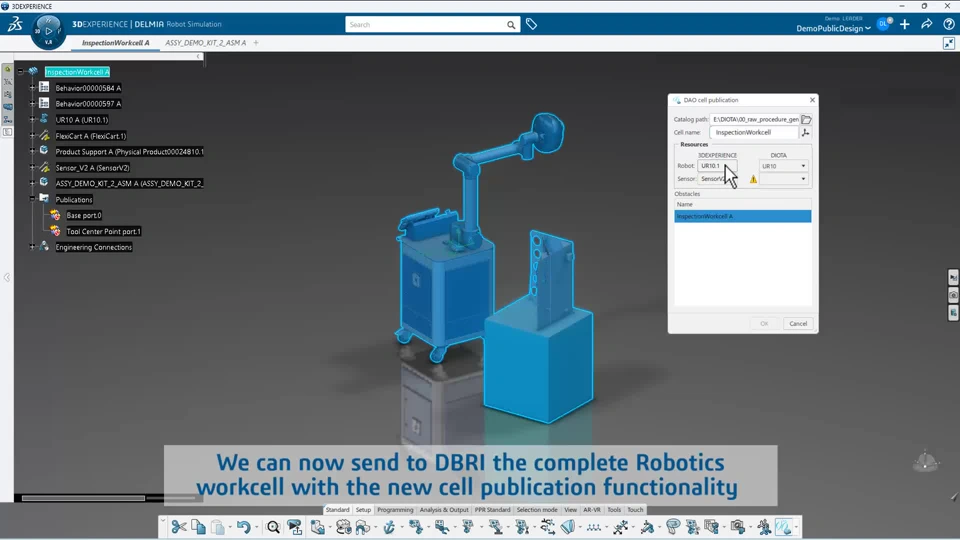Click the Share arrow icon in the header

click(926, 24)
